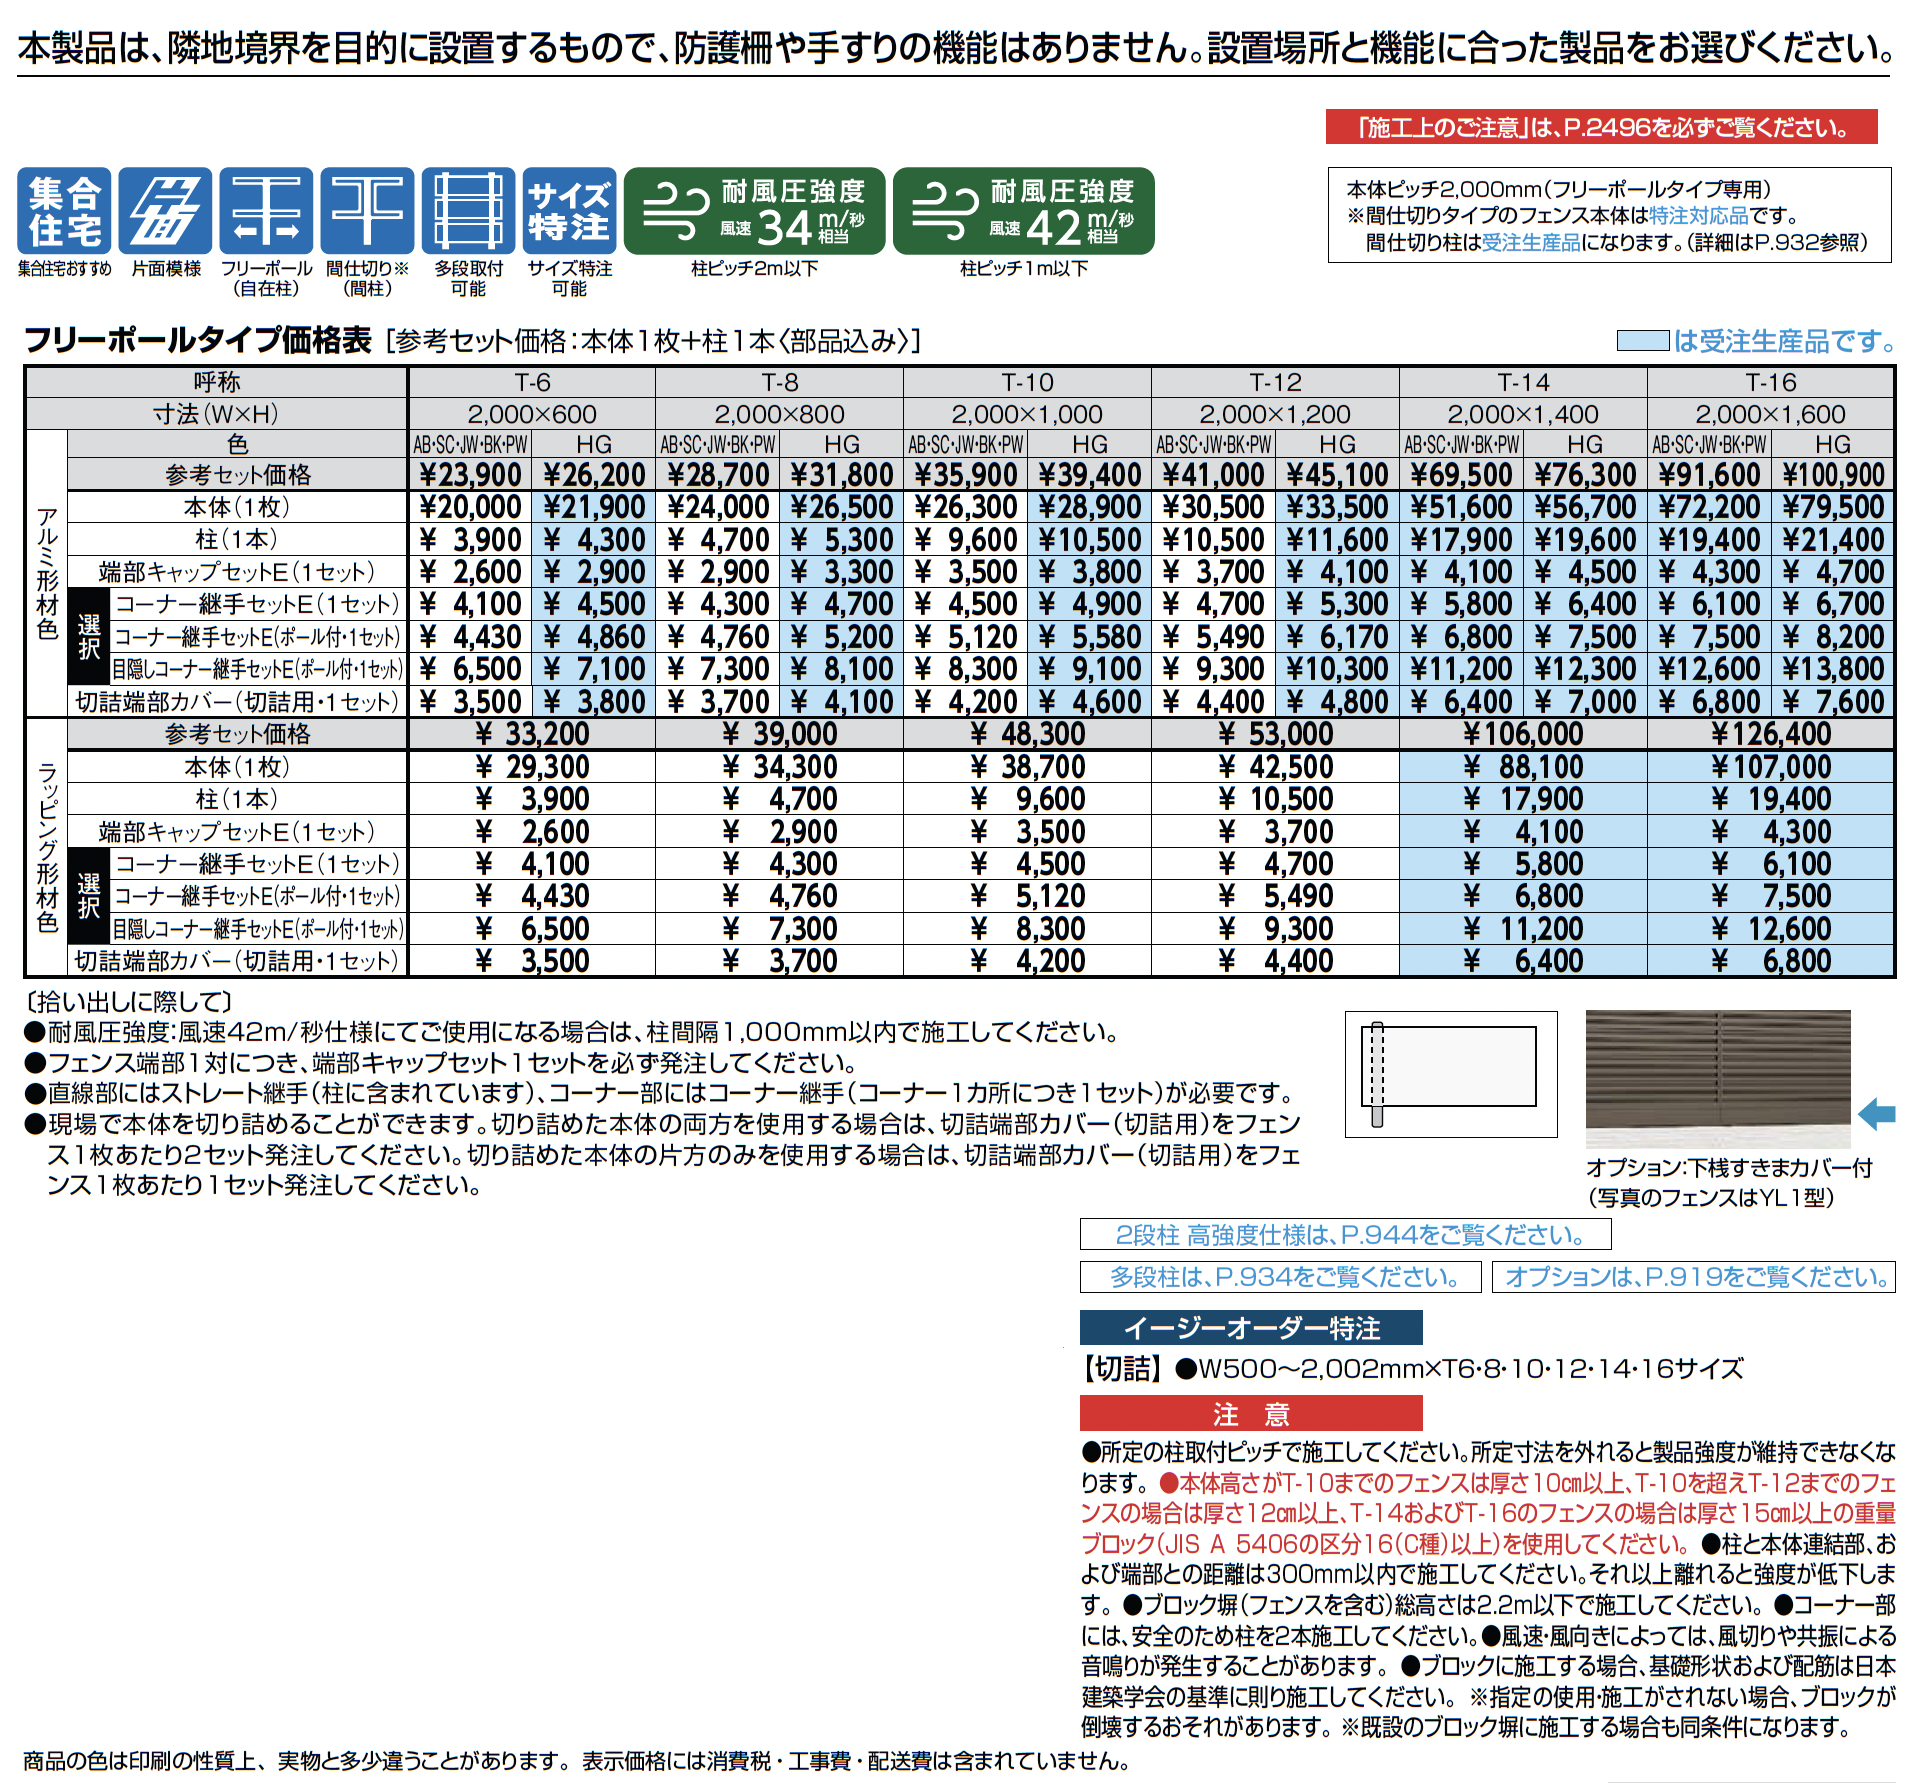Click the fence photo with 下桟すきまカバー
Screen dimensions: 1918x1783
[x=1718, y=1078]
